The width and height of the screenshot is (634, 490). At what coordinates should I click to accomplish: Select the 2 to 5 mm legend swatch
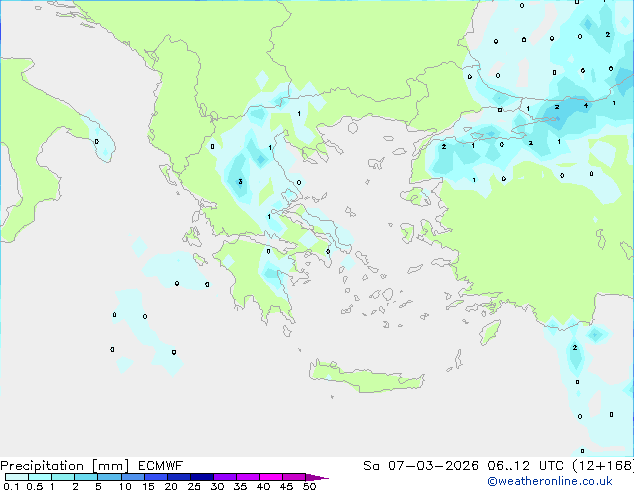tap(86, 477)
